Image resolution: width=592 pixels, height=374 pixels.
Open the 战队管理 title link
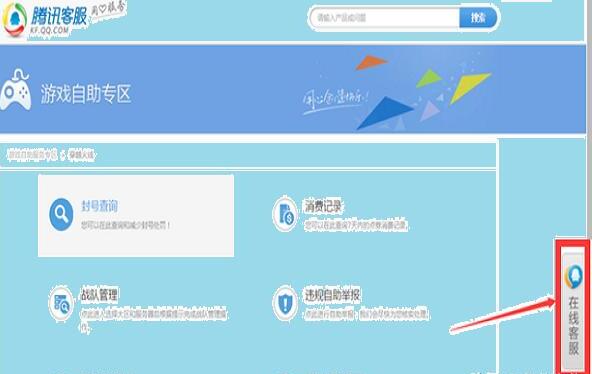coord(99,295)
